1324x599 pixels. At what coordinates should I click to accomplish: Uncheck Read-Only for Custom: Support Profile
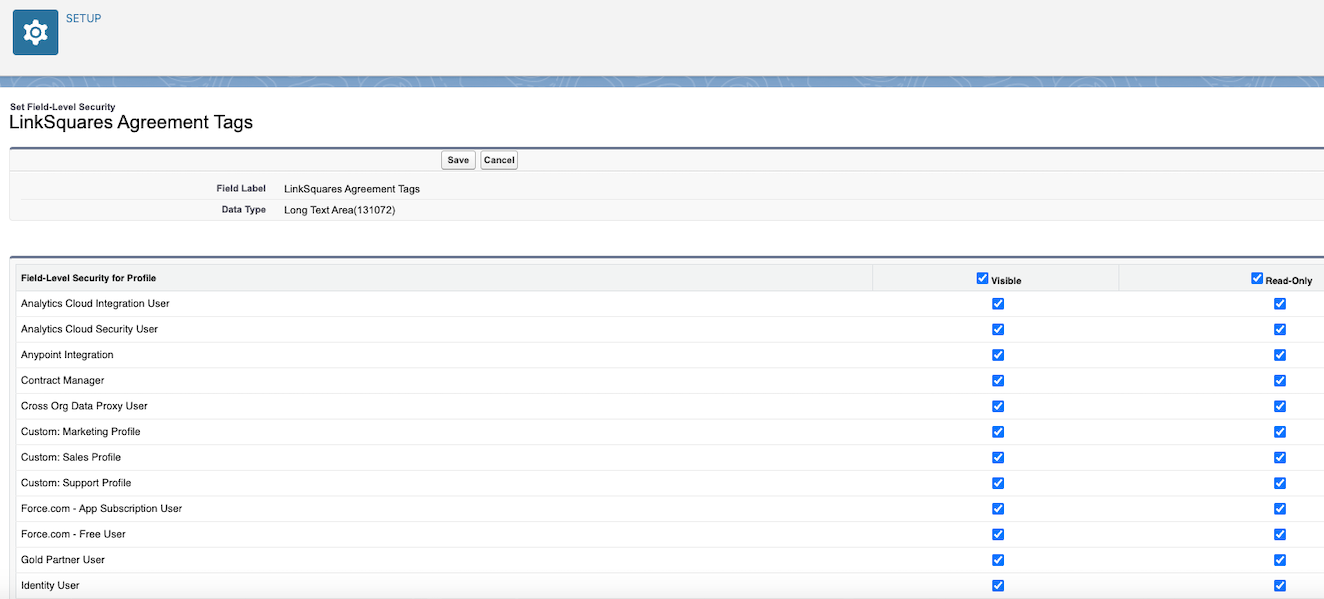click(x=1280, y=483)
